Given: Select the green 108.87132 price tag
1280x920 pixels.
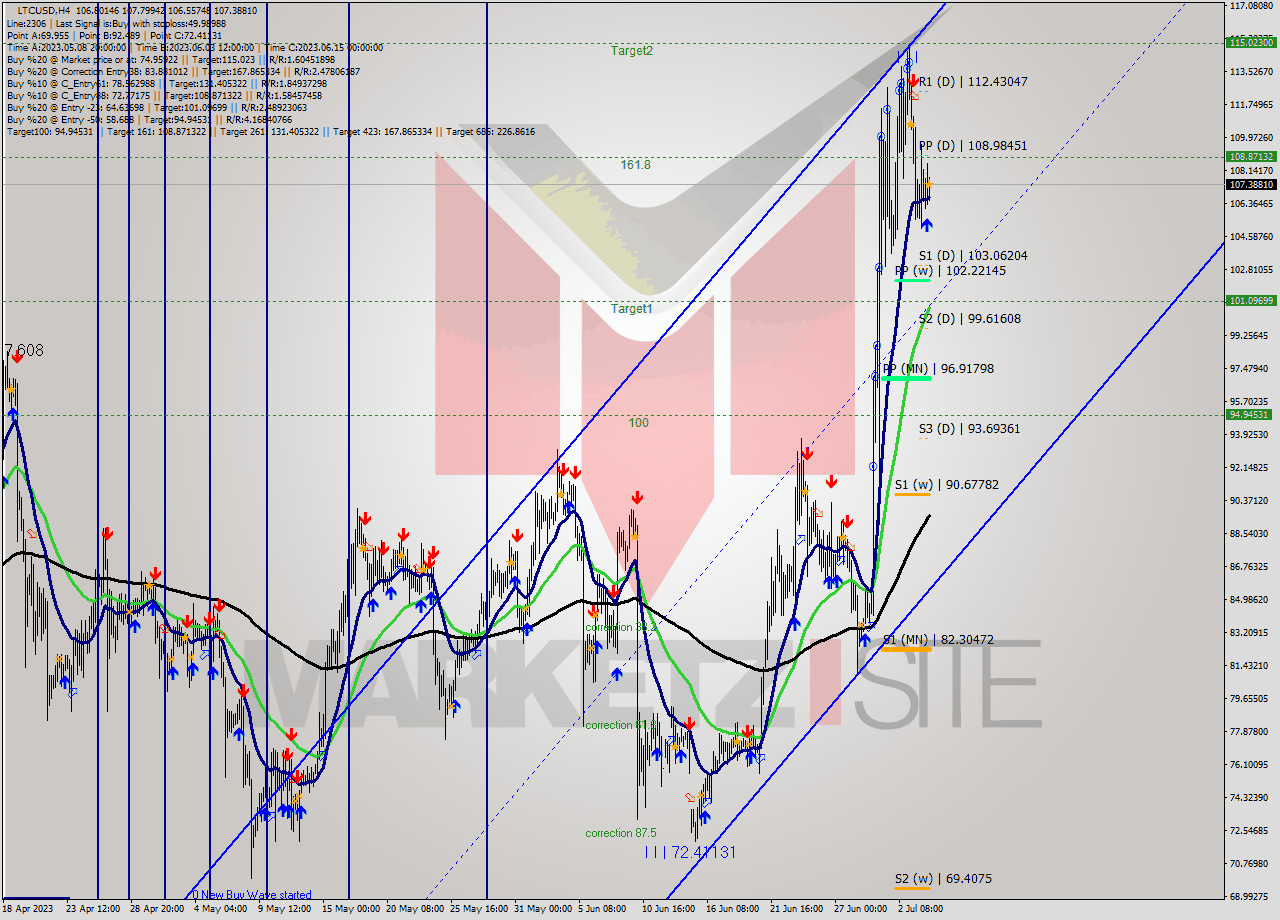Looking at the screenshot, I should point(1251,157).
